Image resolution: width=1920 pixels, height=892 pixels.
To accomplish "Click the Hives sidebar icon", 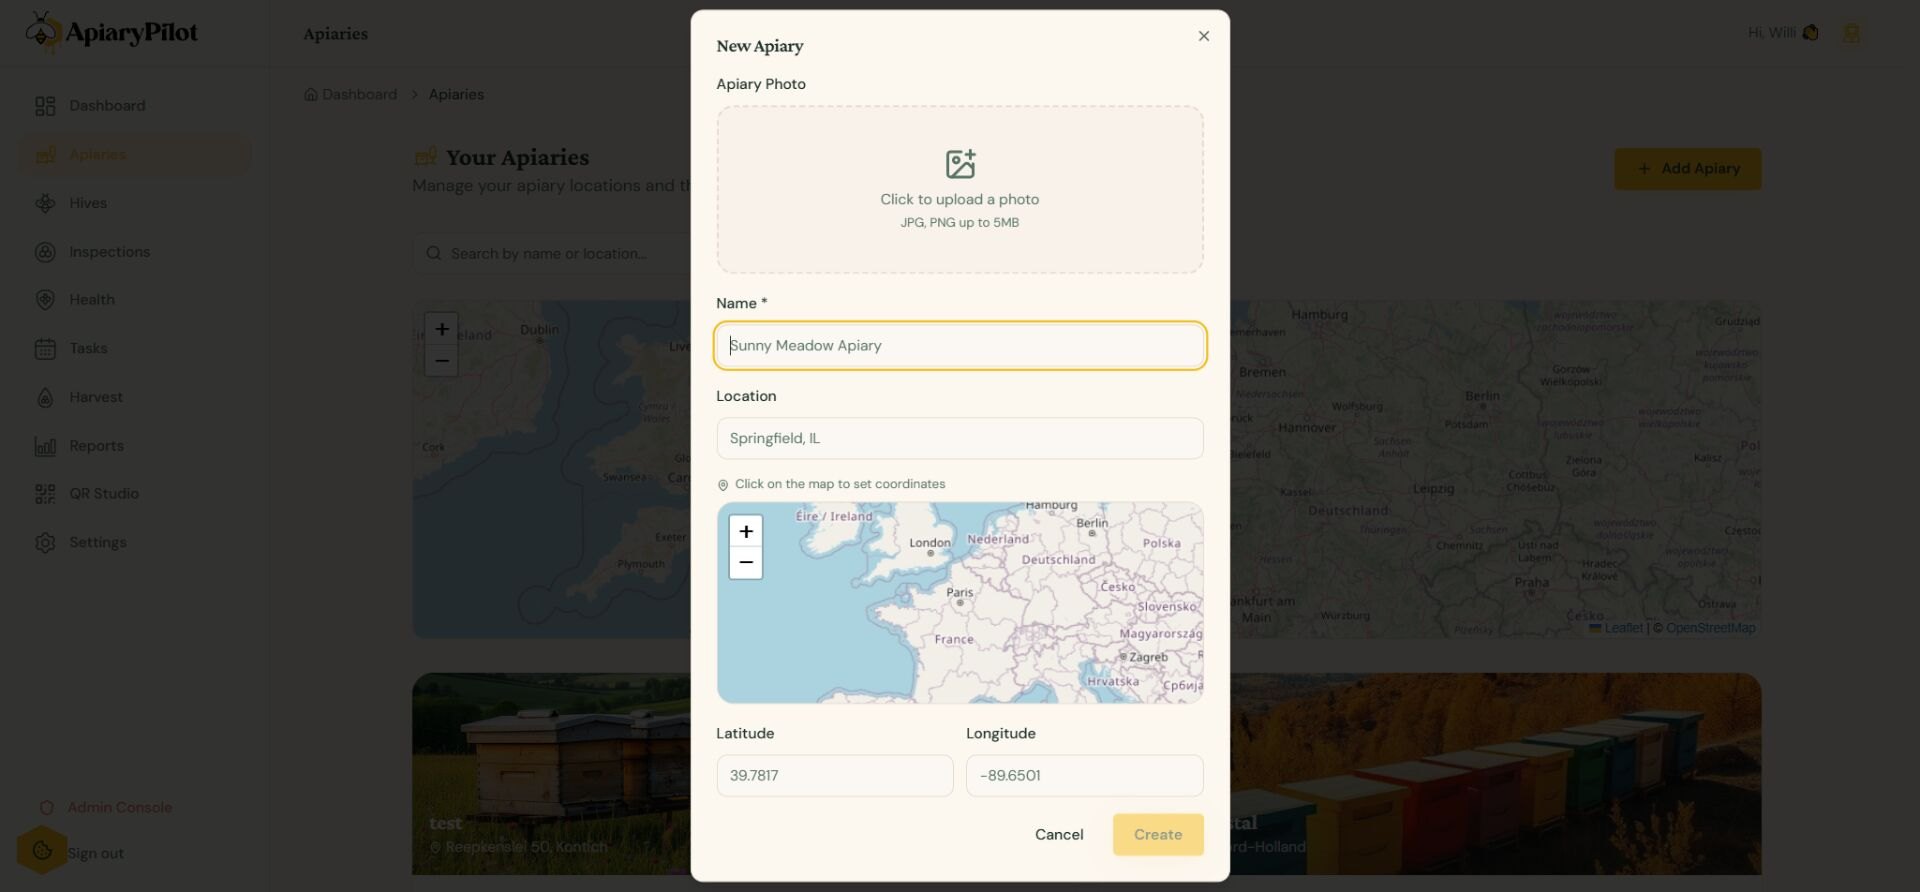I will [45, 203].
